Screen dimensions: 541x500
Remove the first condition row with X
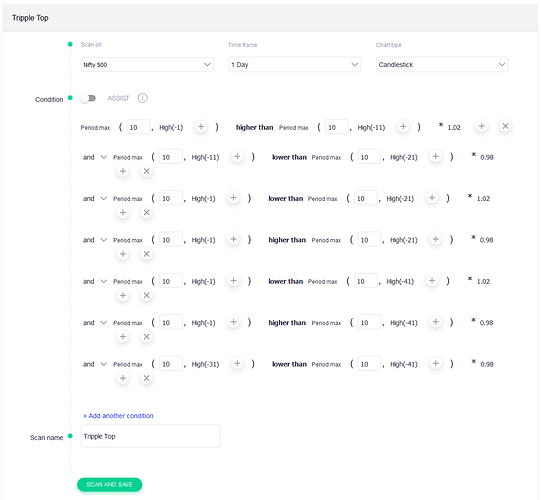pyautogui.click(x=505, y=126)
